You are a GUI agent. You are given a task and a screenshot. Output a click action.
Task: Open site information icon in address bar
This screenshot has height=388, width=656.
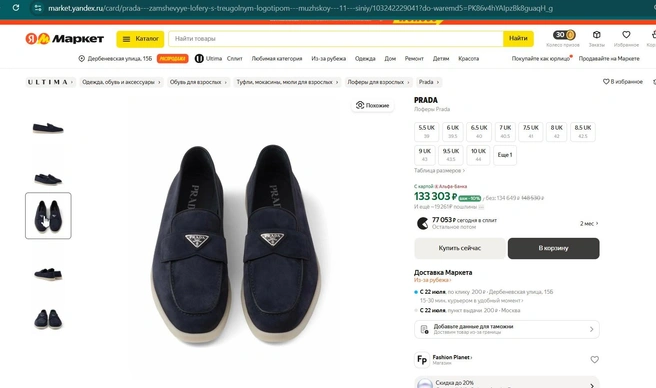coord(38,8)
